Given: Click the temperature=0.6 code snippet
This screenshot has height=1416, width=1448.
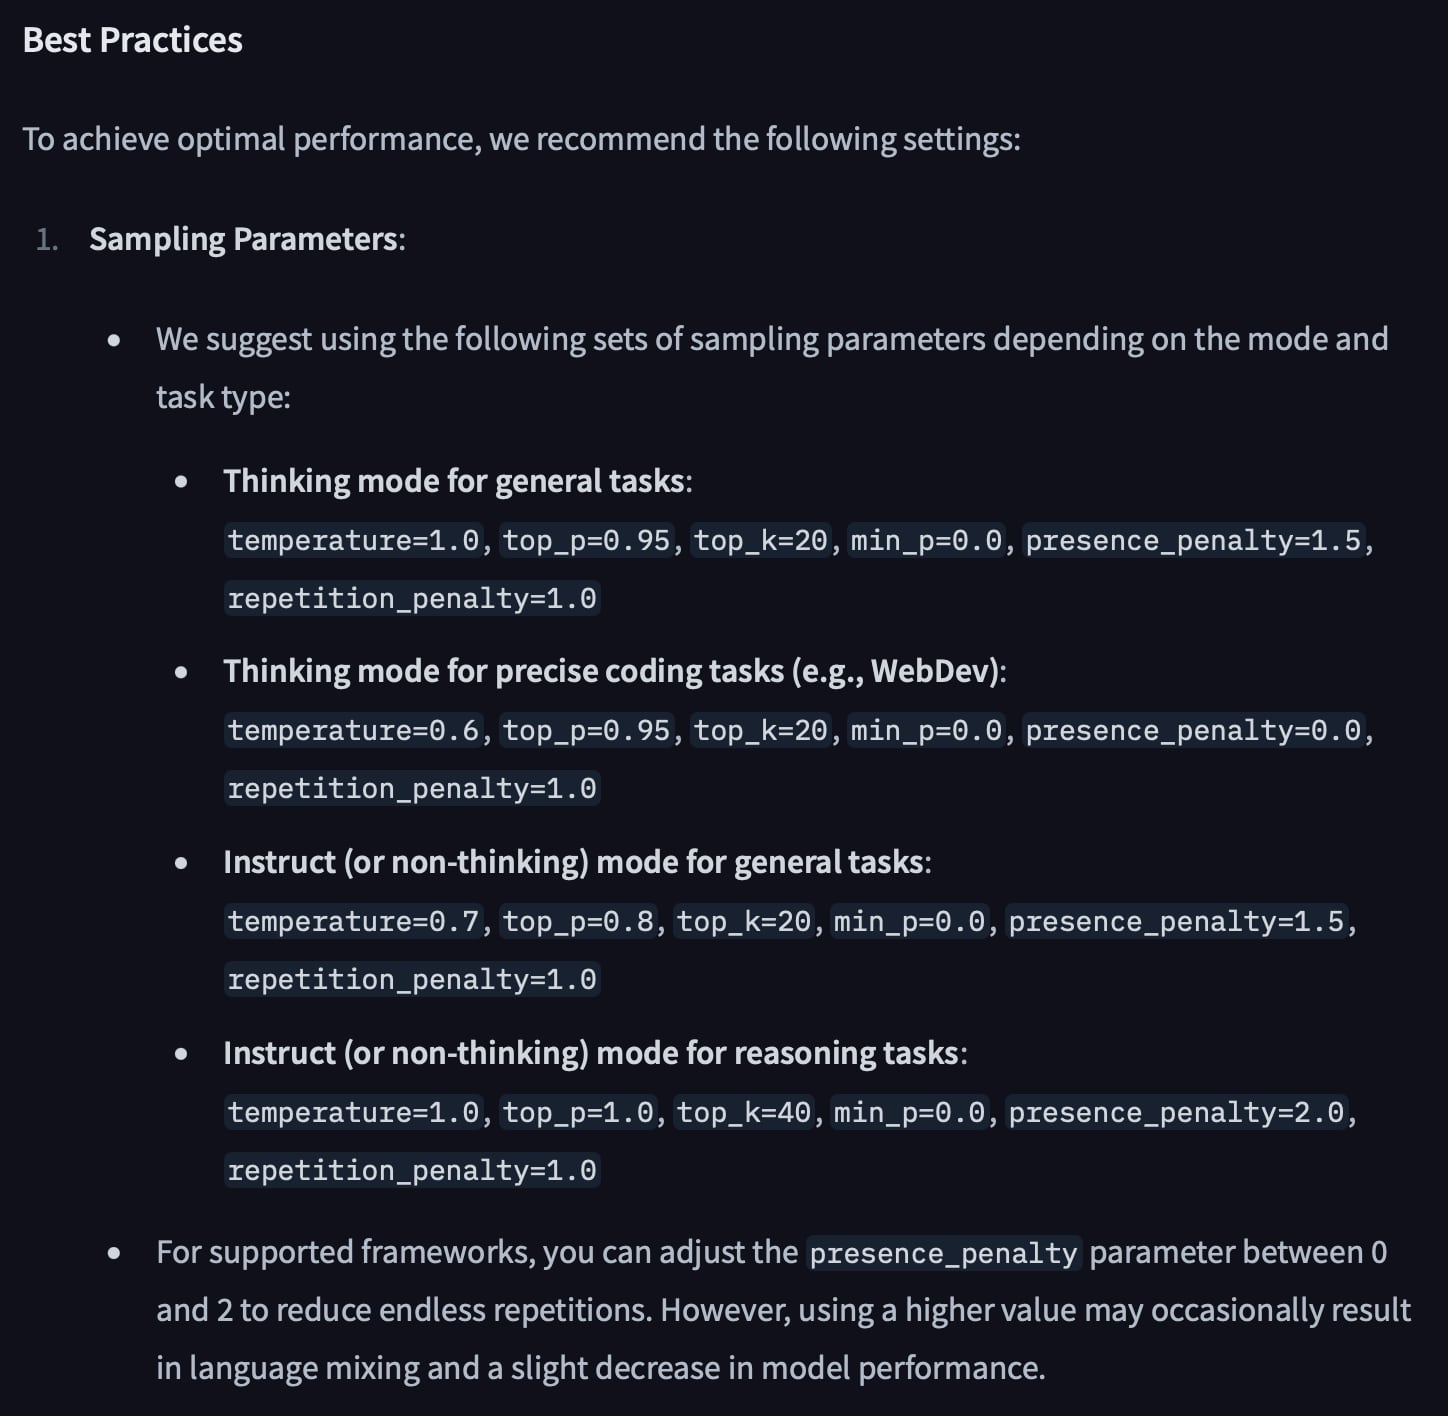Looking at the screenshot, I should (x=354, y=731).
